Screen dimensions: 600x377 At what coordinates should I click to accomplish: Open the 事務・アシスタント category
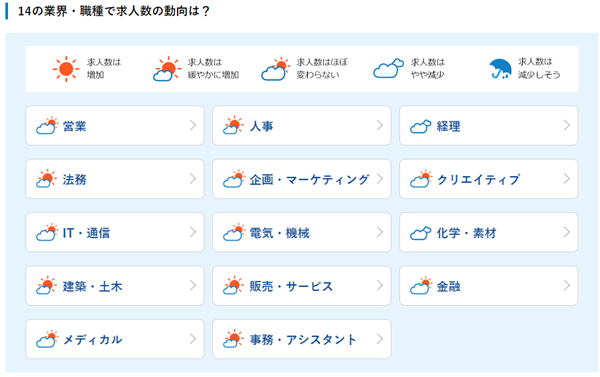point(302,339)
